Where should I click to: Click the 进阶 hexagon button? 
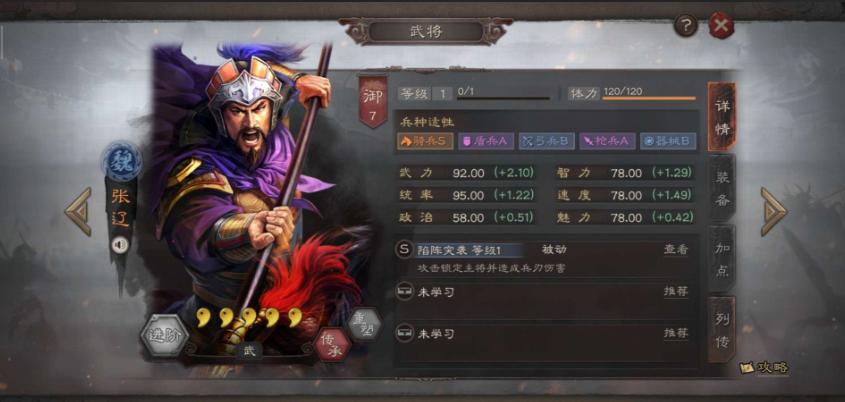(164, 335)
